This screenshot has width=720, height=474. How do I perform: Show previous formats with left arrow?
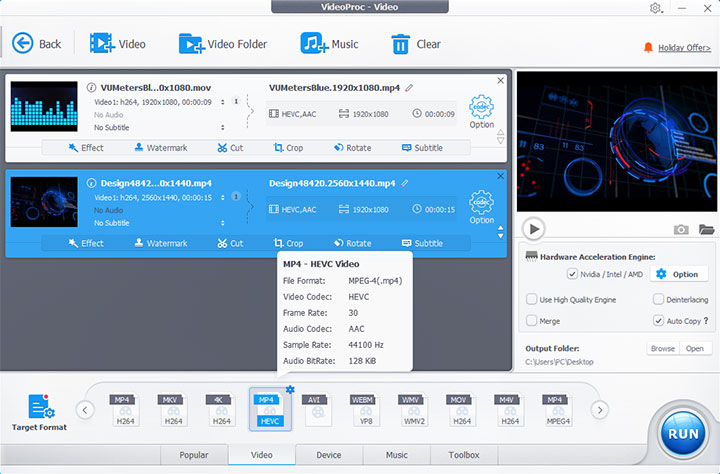[x=85, y=410]
